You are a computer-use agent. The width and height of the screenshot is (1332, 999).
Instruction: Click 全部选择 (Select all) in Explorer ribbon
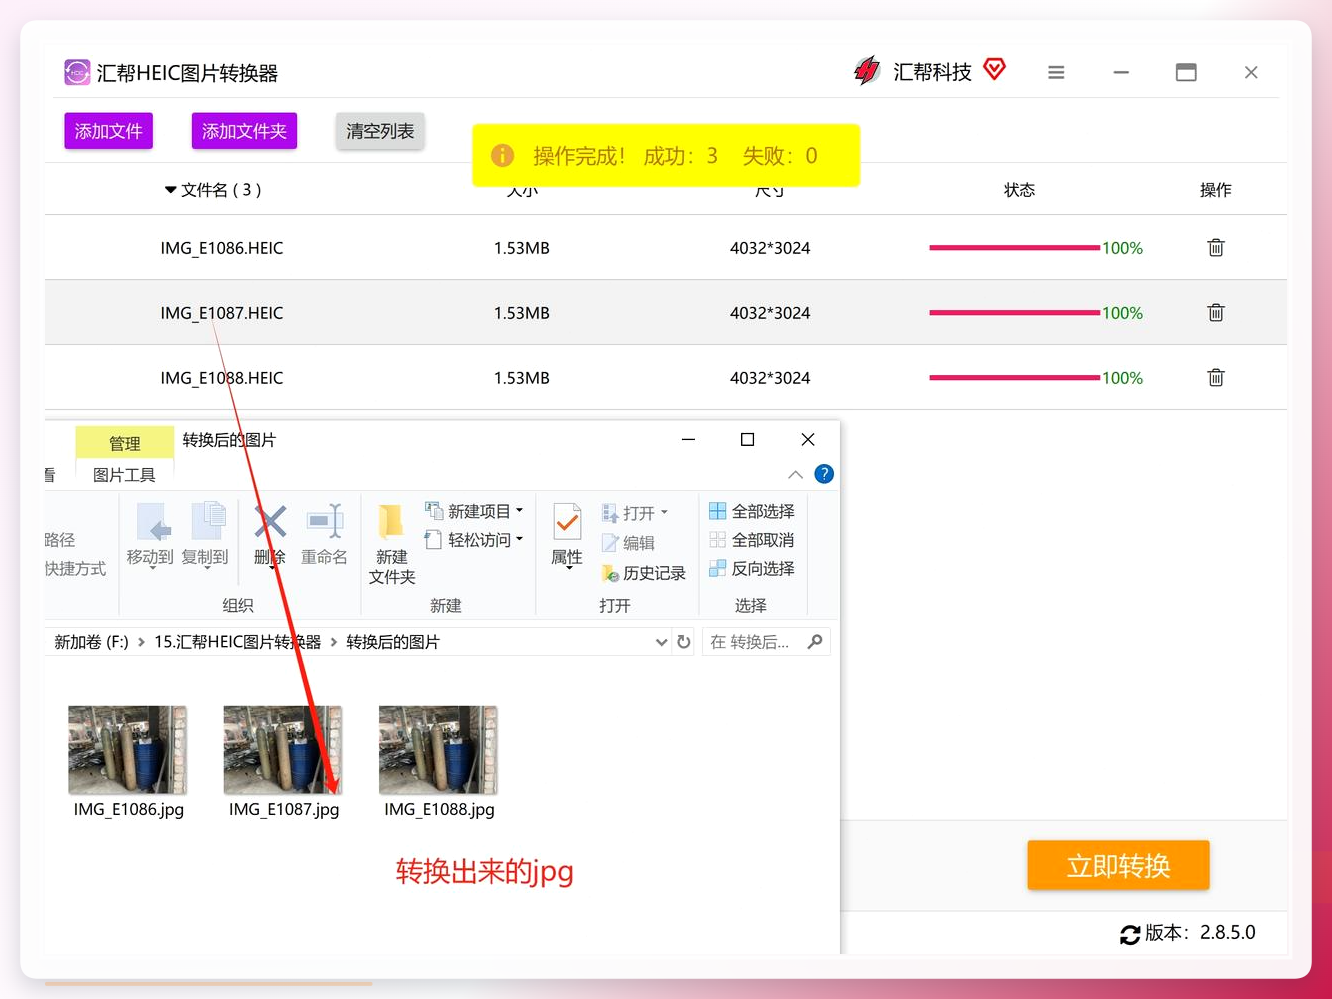tap(752, 511)
